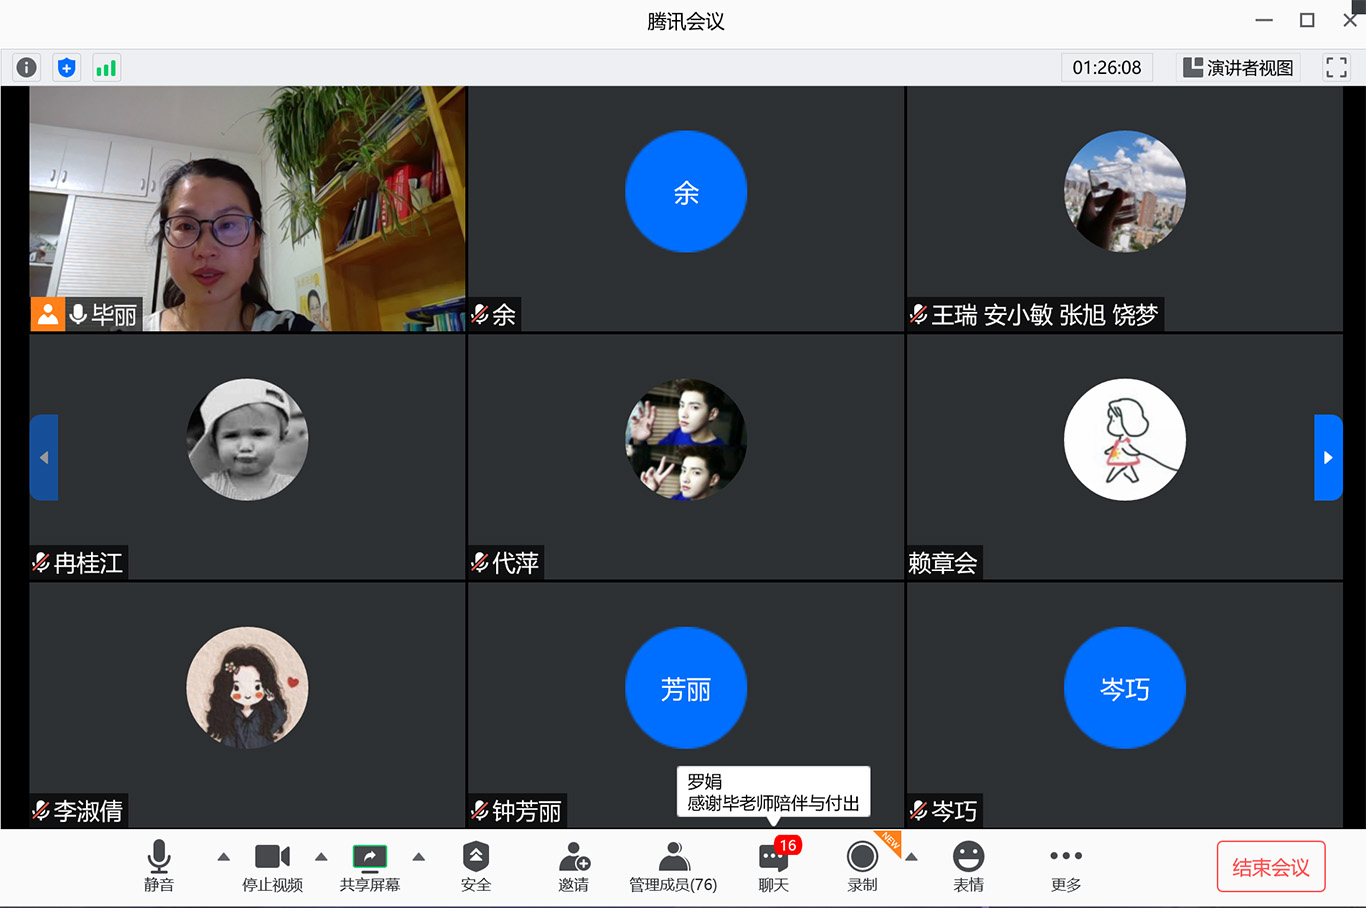Enter fullscreen mode using the corner icon
The width and height of the screenshot is (1366, 908).
click(1336, 67)
